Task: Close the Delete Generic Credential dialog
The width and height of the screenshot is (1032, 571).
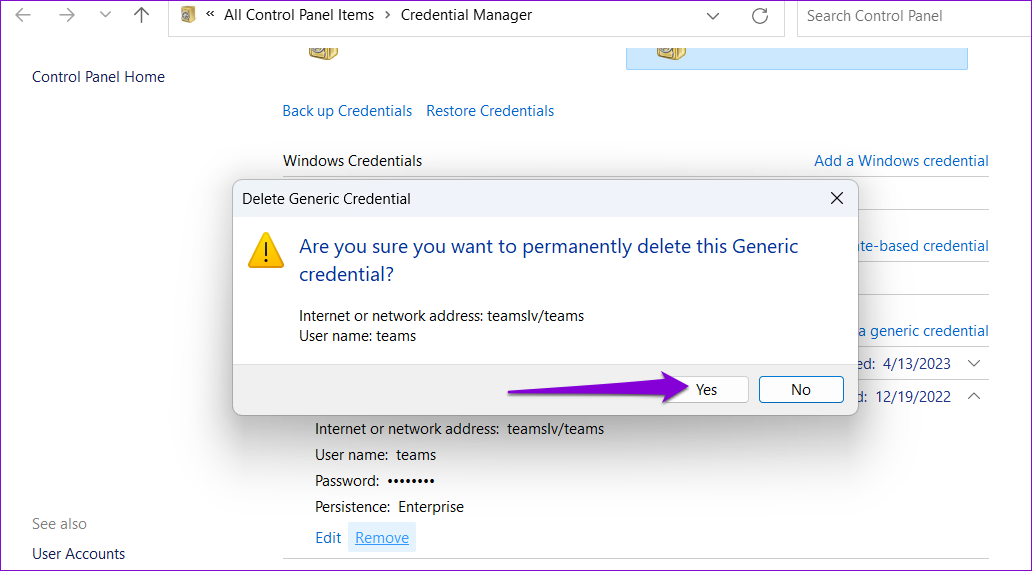Action: tap(837, 198)
